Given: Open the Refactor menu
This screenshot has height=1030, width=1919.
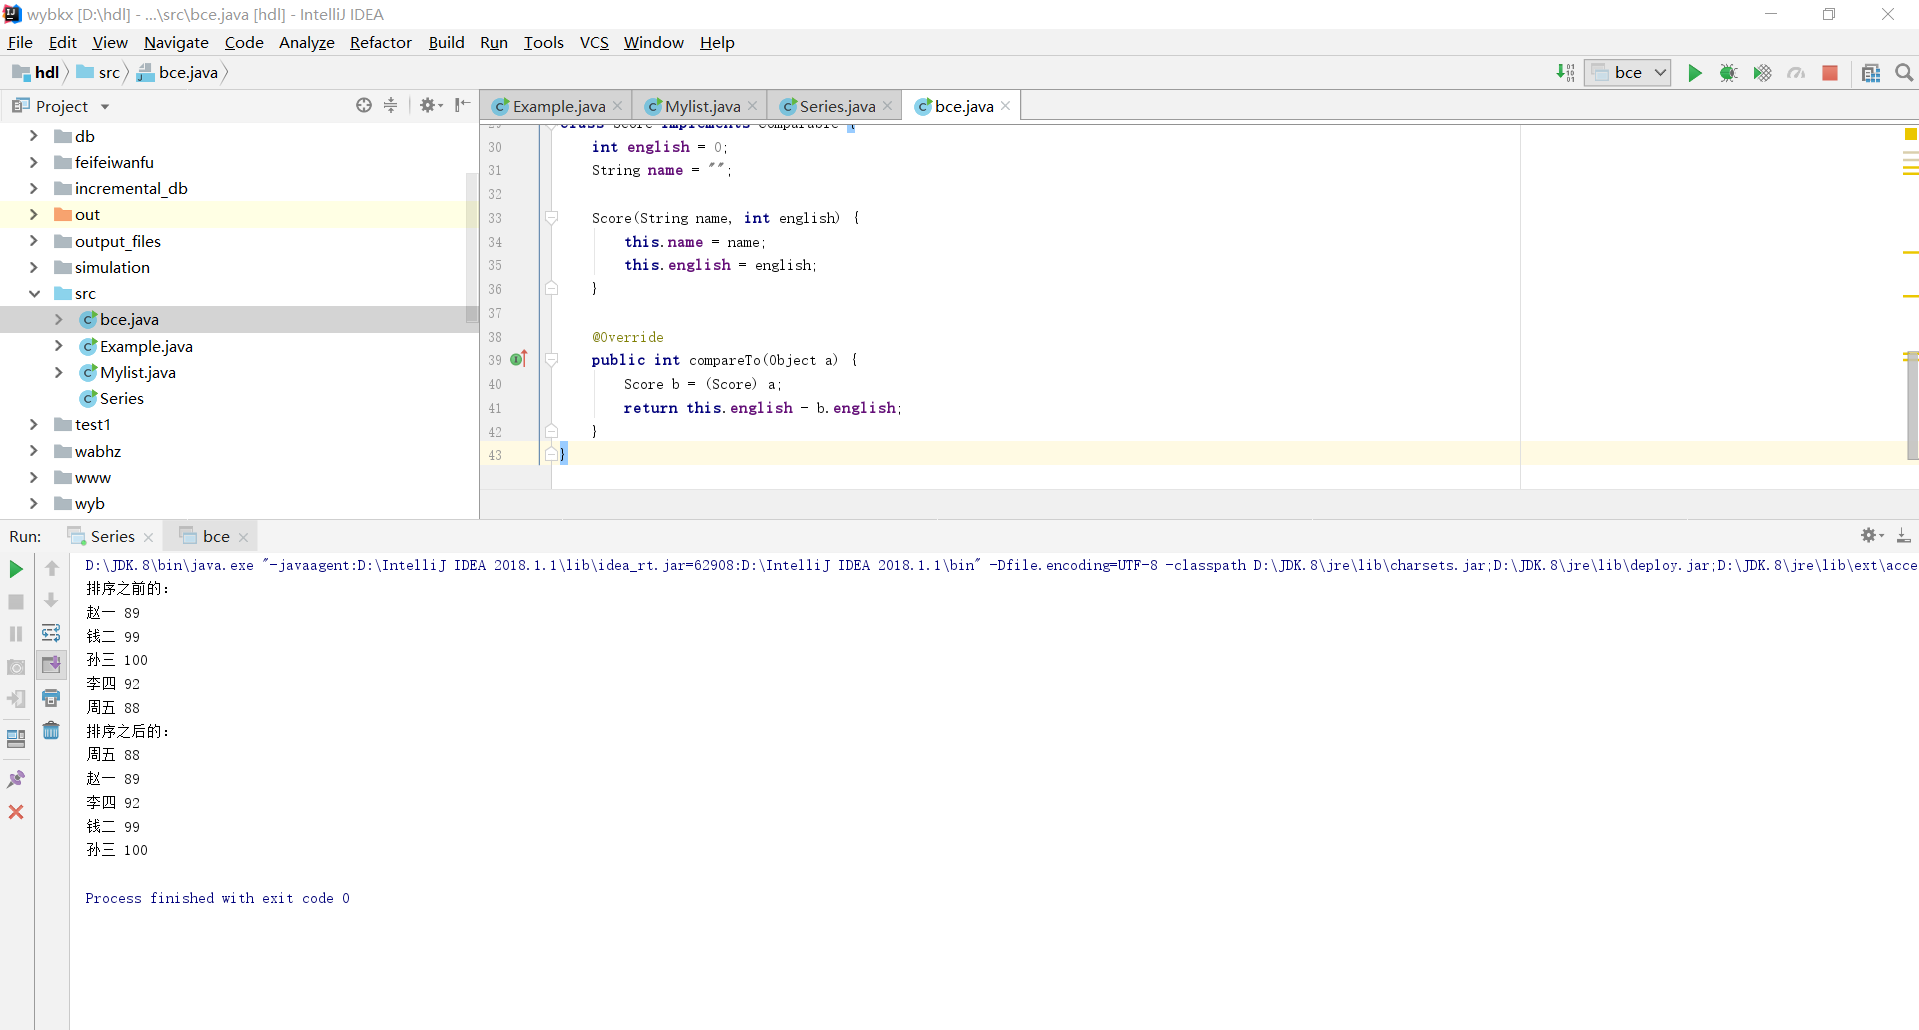Looking at the screenshot, I should pyautogui.click(x=380, y=42).
